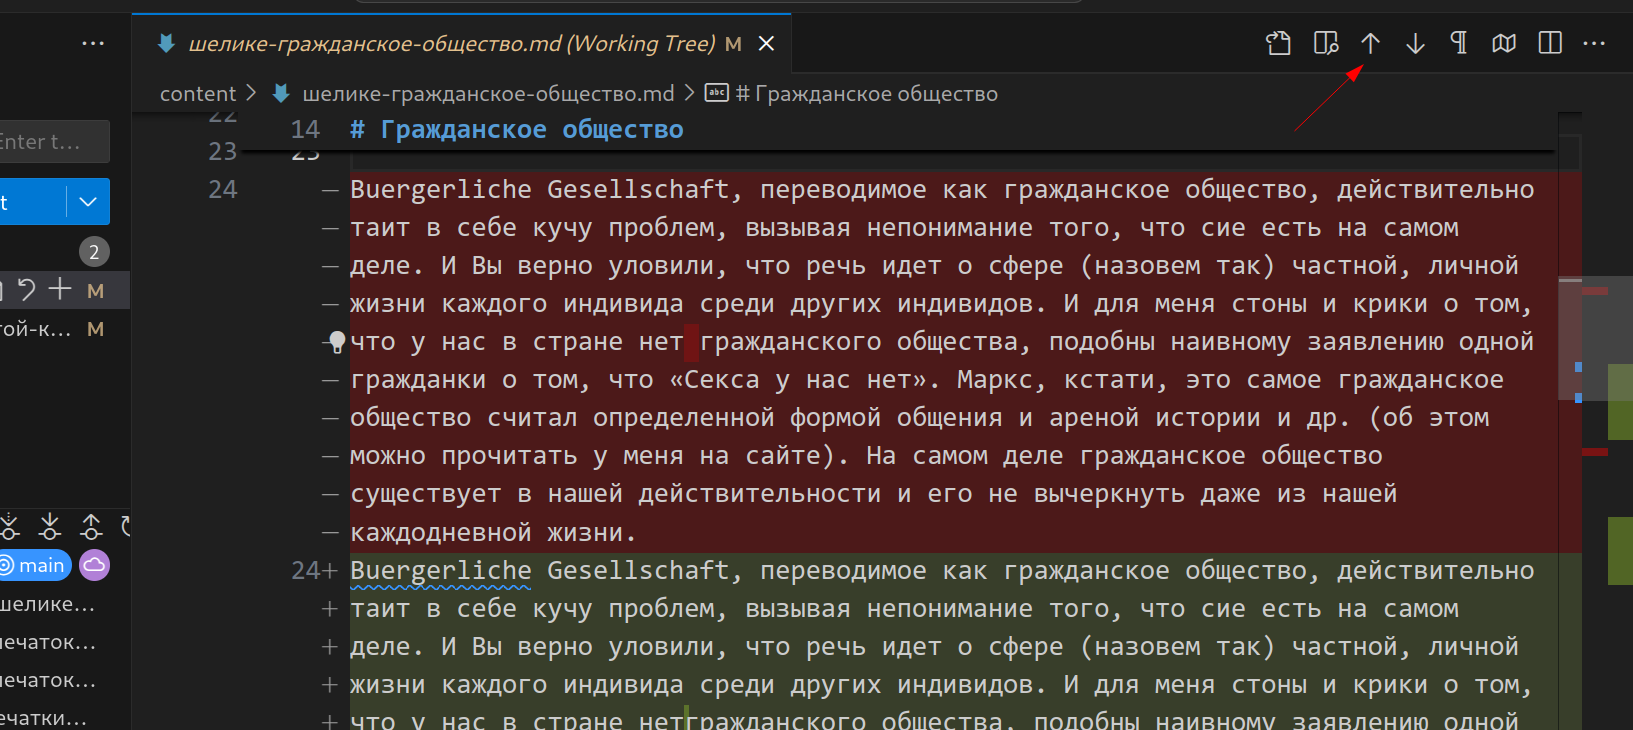Close the шелике-гражданское-общество.md tab
This screenshot has height=730, width=1633.
coord(766,43)
